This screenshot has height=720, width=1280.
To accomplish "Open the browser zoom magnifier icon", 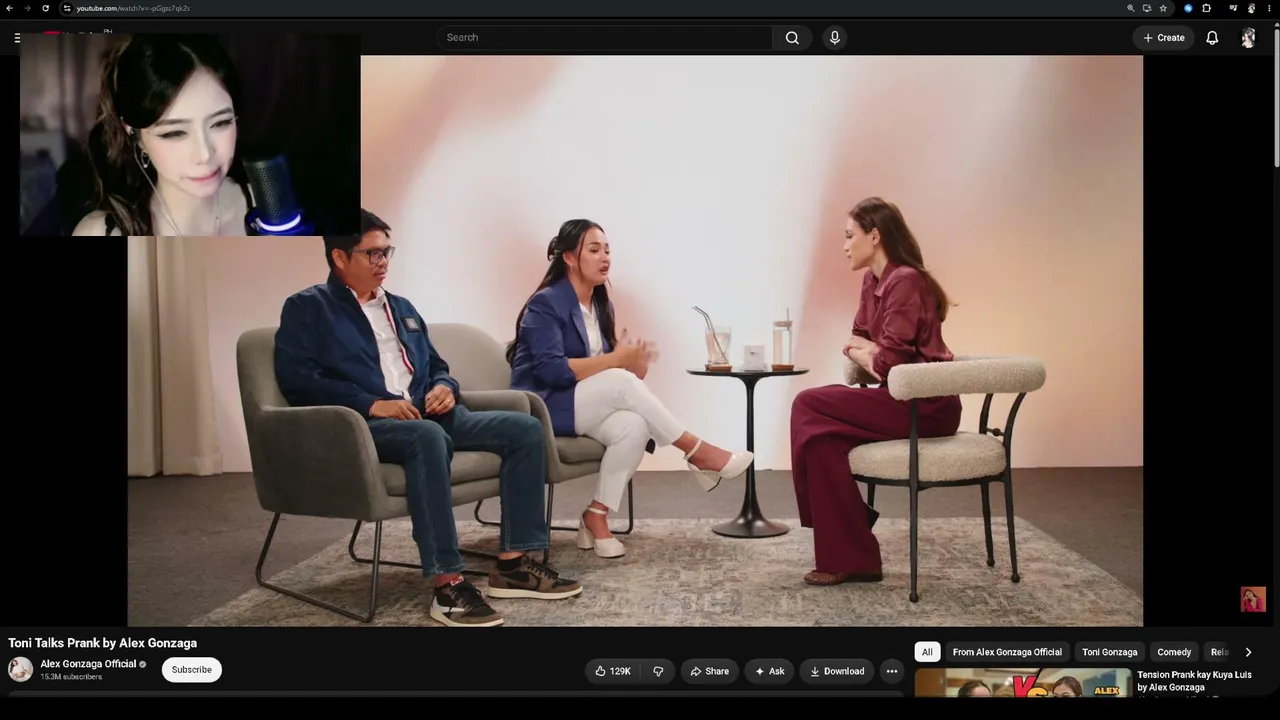I will click(1131, 8).
